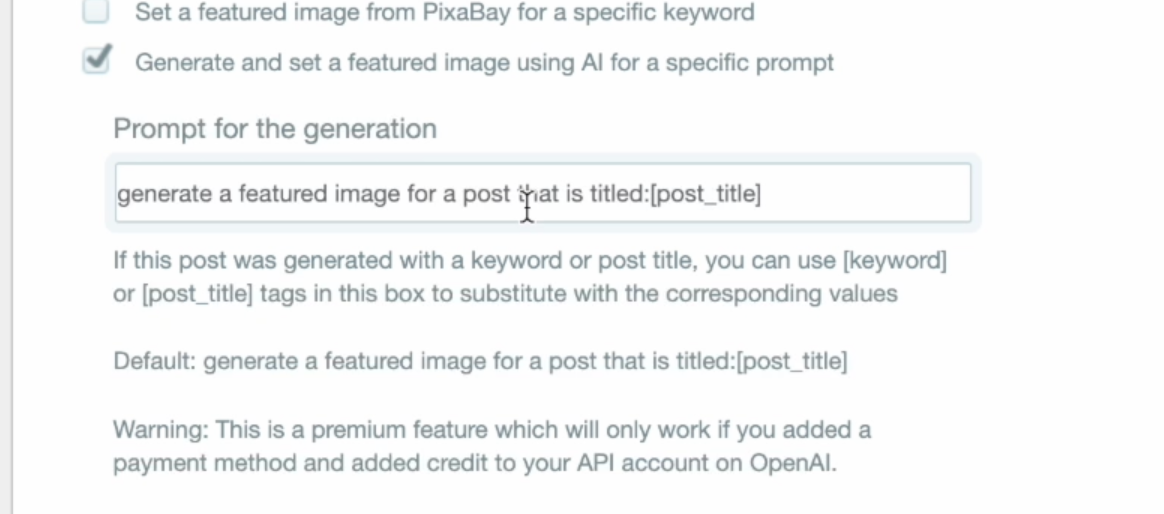Enable the PixaBay featured image checkbox
Screen dimensions: 1164x514
click(96, 13)
